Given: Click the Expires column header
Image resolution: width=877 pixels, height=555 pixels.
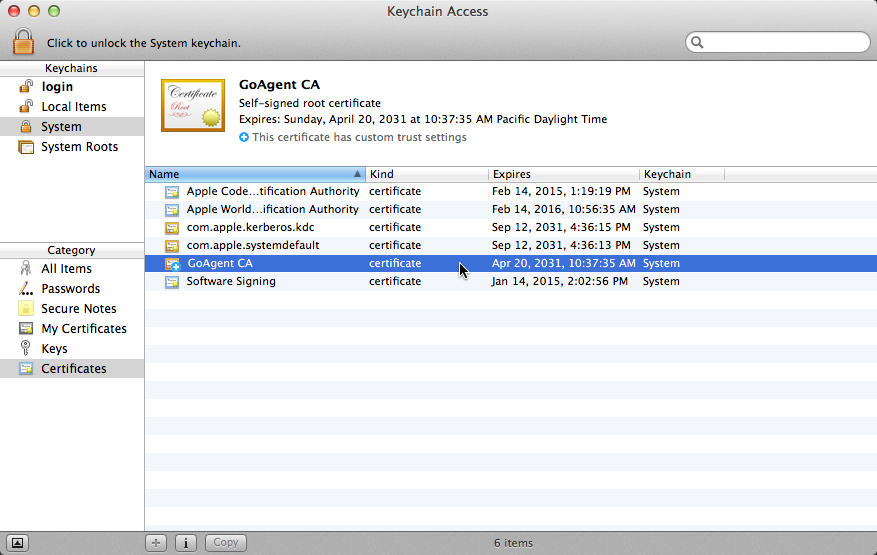Looking at the screenshot, I should (564, 174).
